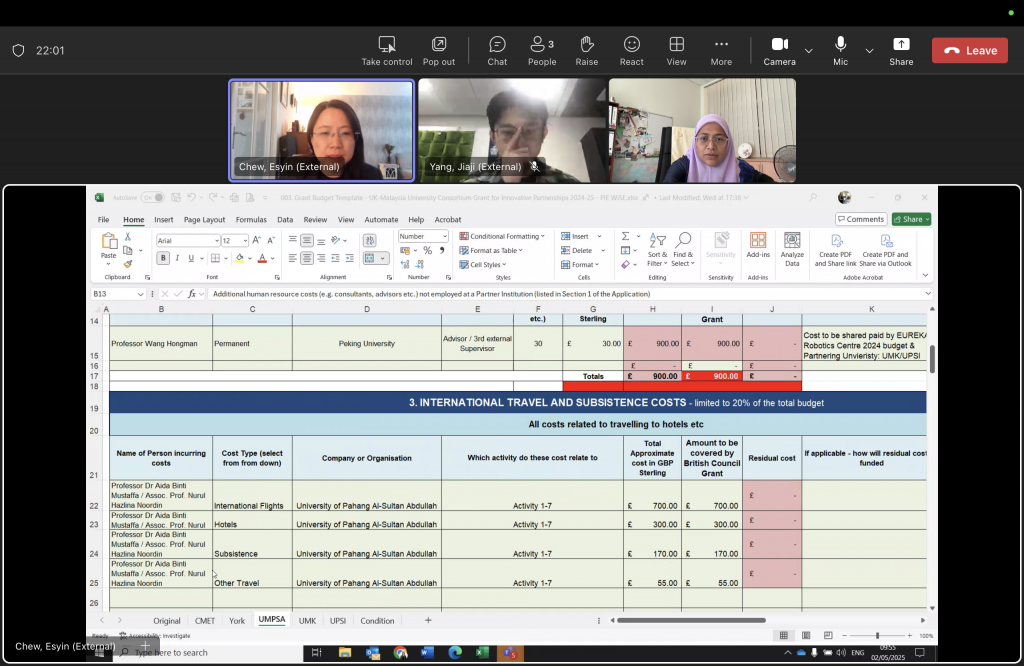Click the Insert Function fx icon

pos(192,294)
